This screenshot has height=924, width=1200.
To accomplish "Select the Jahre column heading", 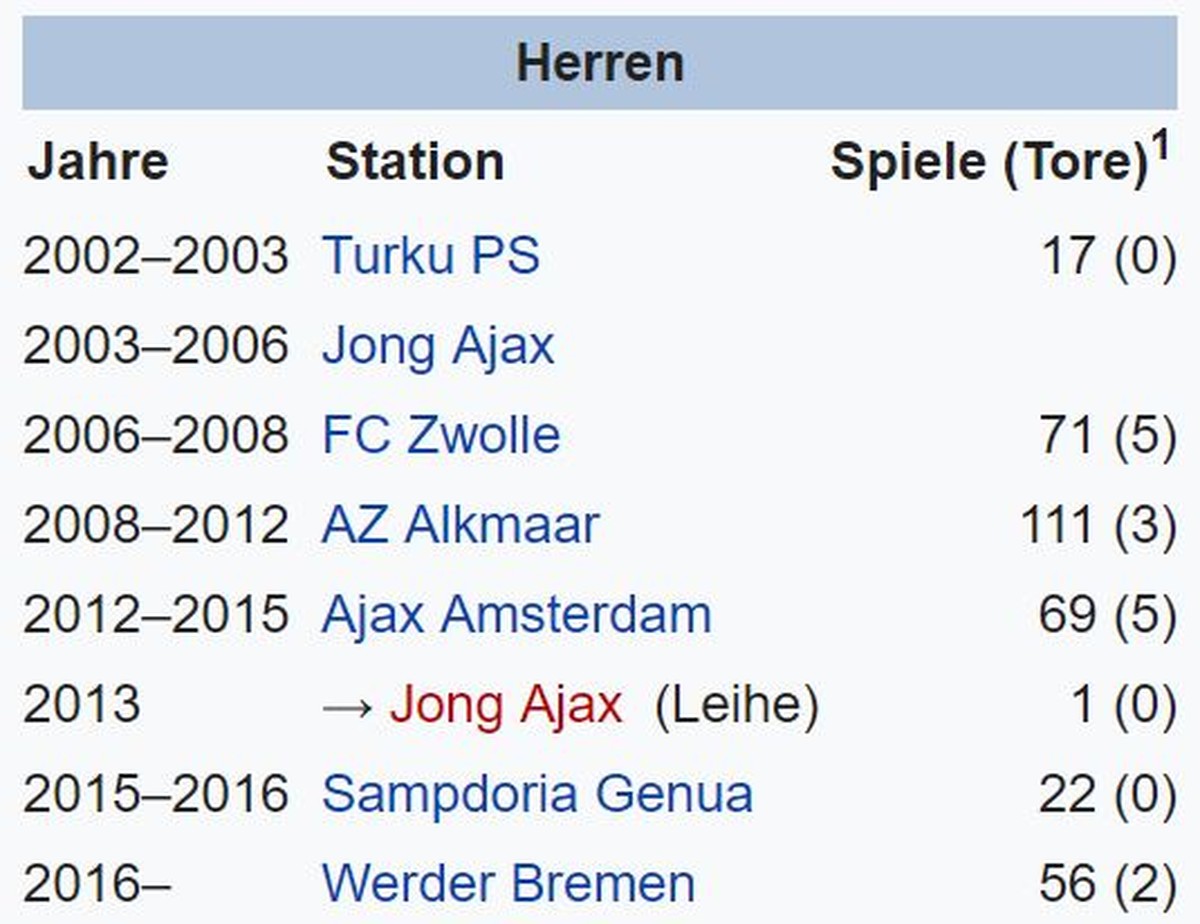I will coord(97,162).
